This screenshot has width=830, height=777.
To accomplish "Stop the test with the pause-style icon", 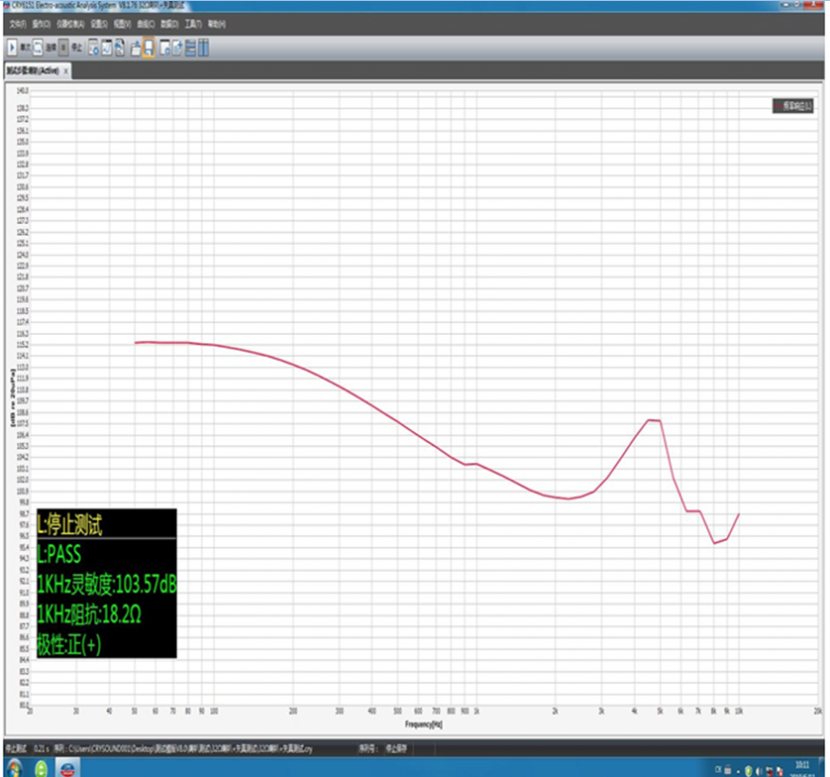I will coord(63,48).
